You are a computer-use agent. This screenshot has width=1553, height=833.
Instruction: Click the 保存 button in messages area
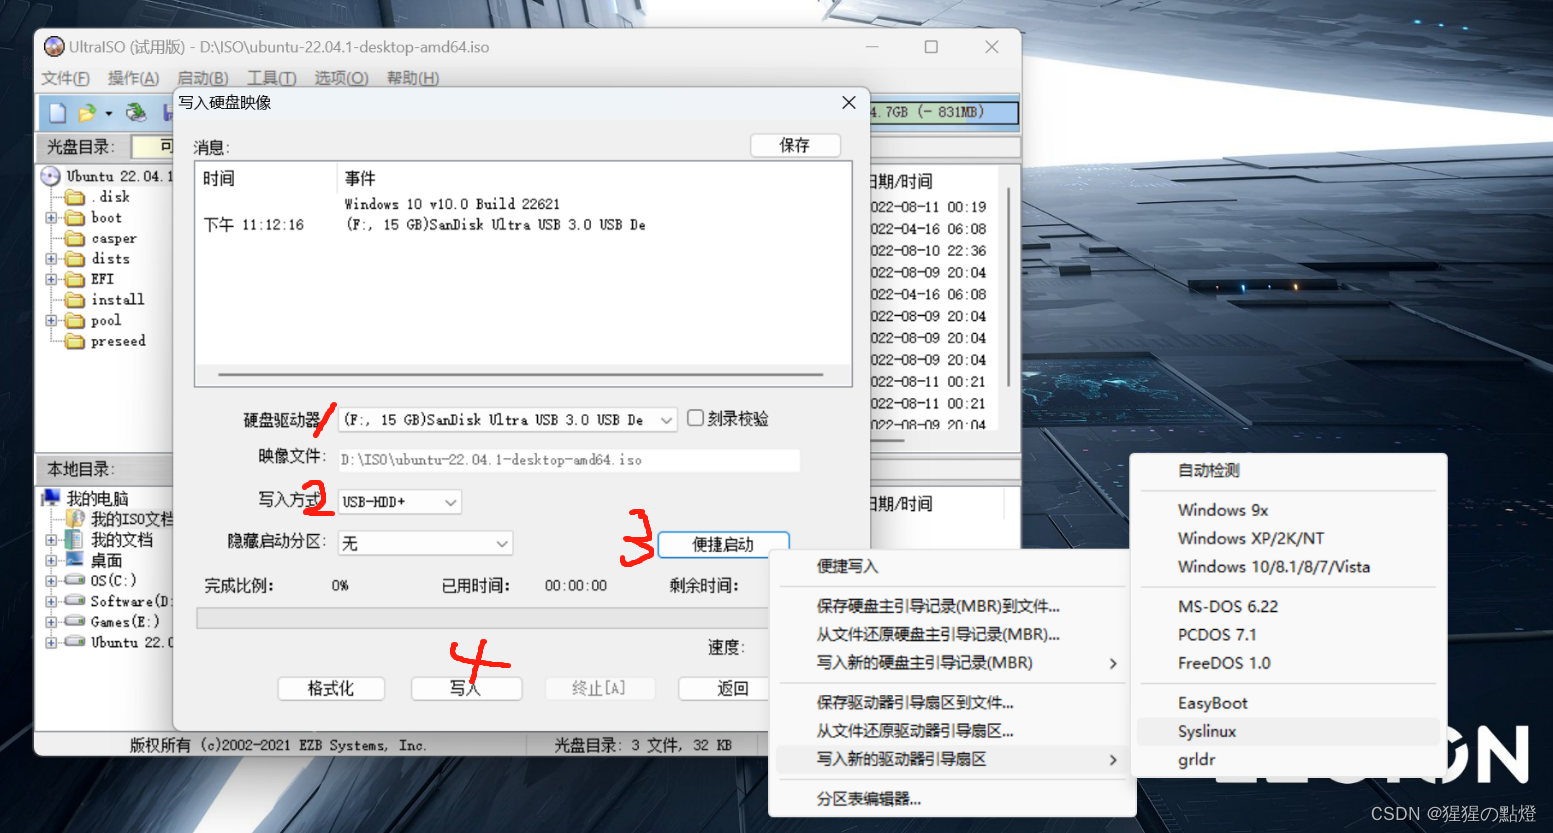795,145
